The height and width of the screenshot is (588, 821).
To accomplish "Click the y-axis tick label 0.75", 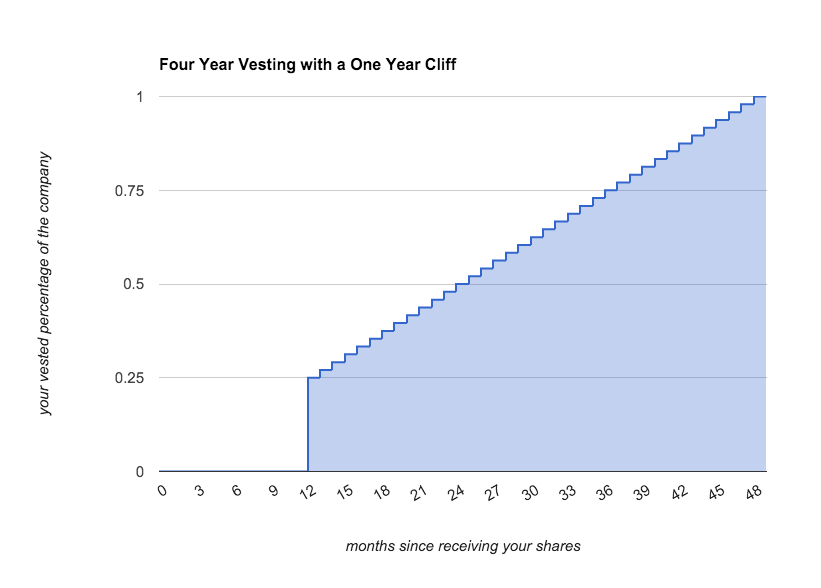I will coord(129,191).
